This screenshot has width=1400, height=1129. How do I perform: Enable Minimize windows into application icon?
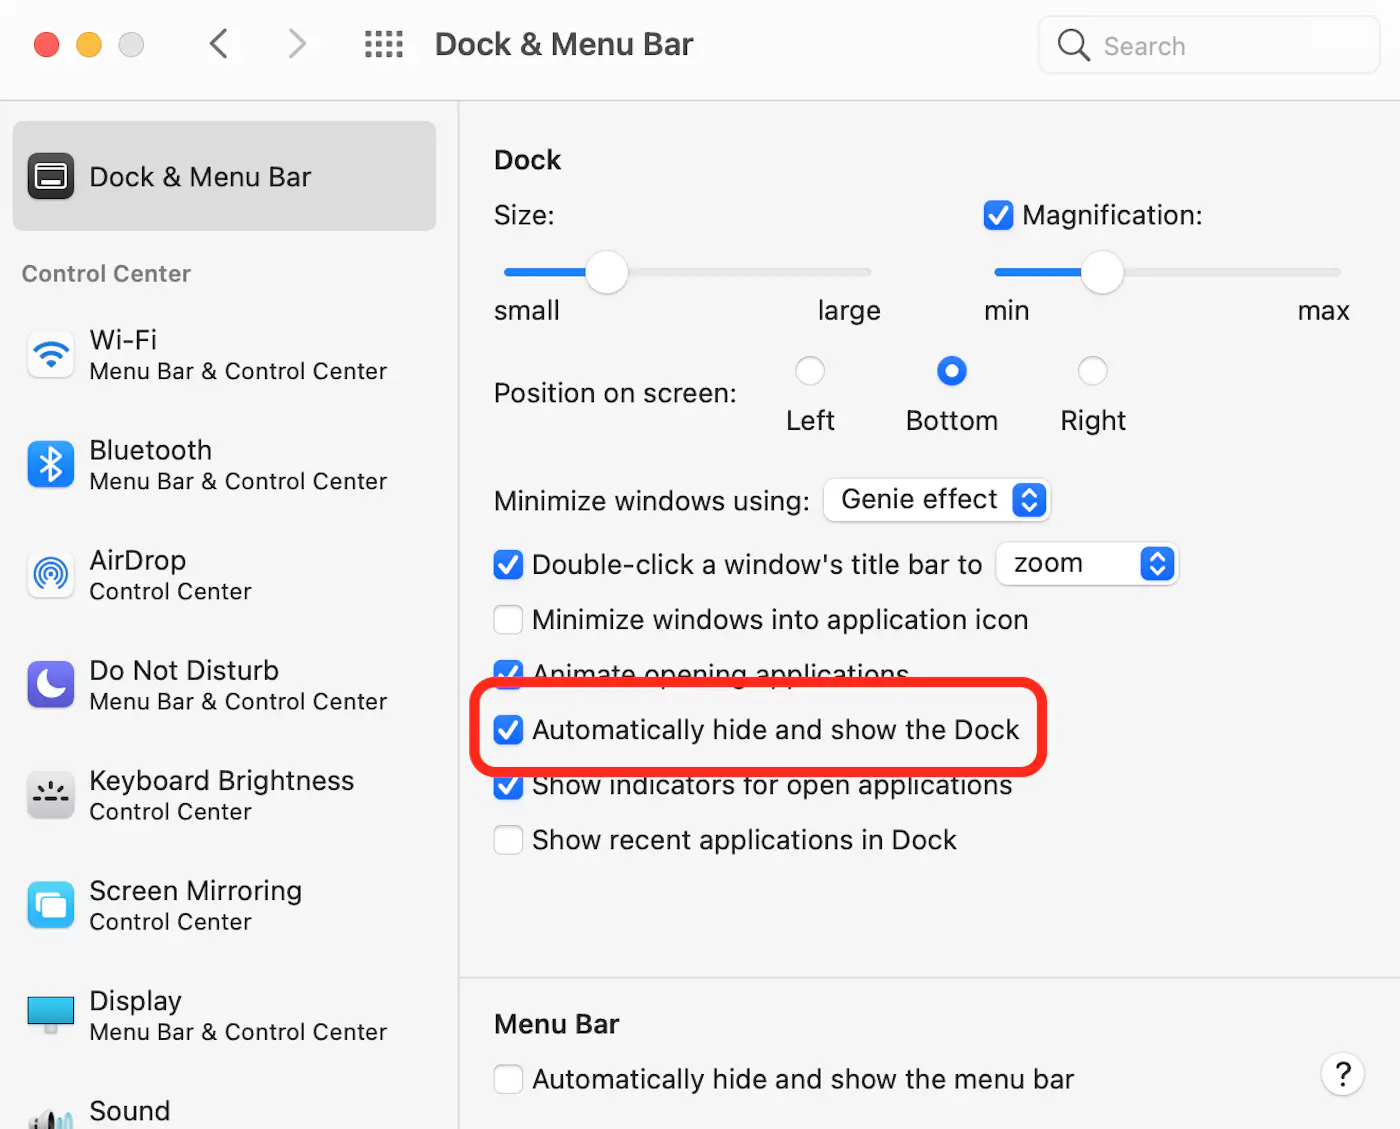508,620
